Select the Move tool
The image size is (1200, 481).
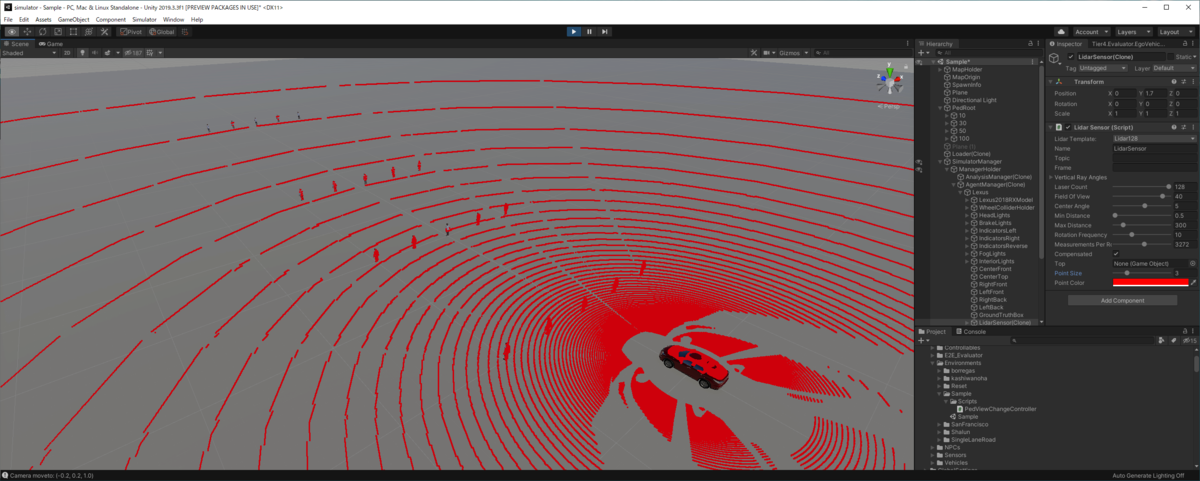[x=28, y=32]
